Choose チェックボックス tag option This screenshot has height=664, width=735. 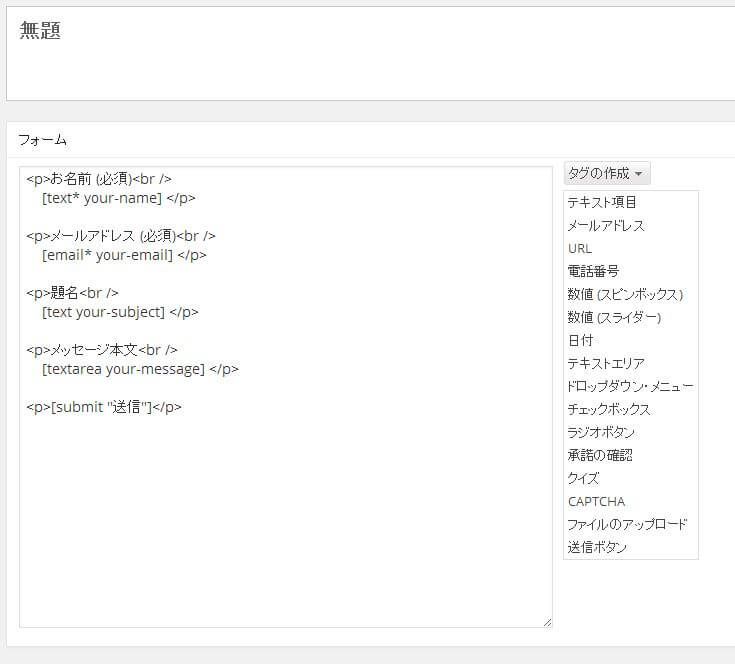[609, 409]
